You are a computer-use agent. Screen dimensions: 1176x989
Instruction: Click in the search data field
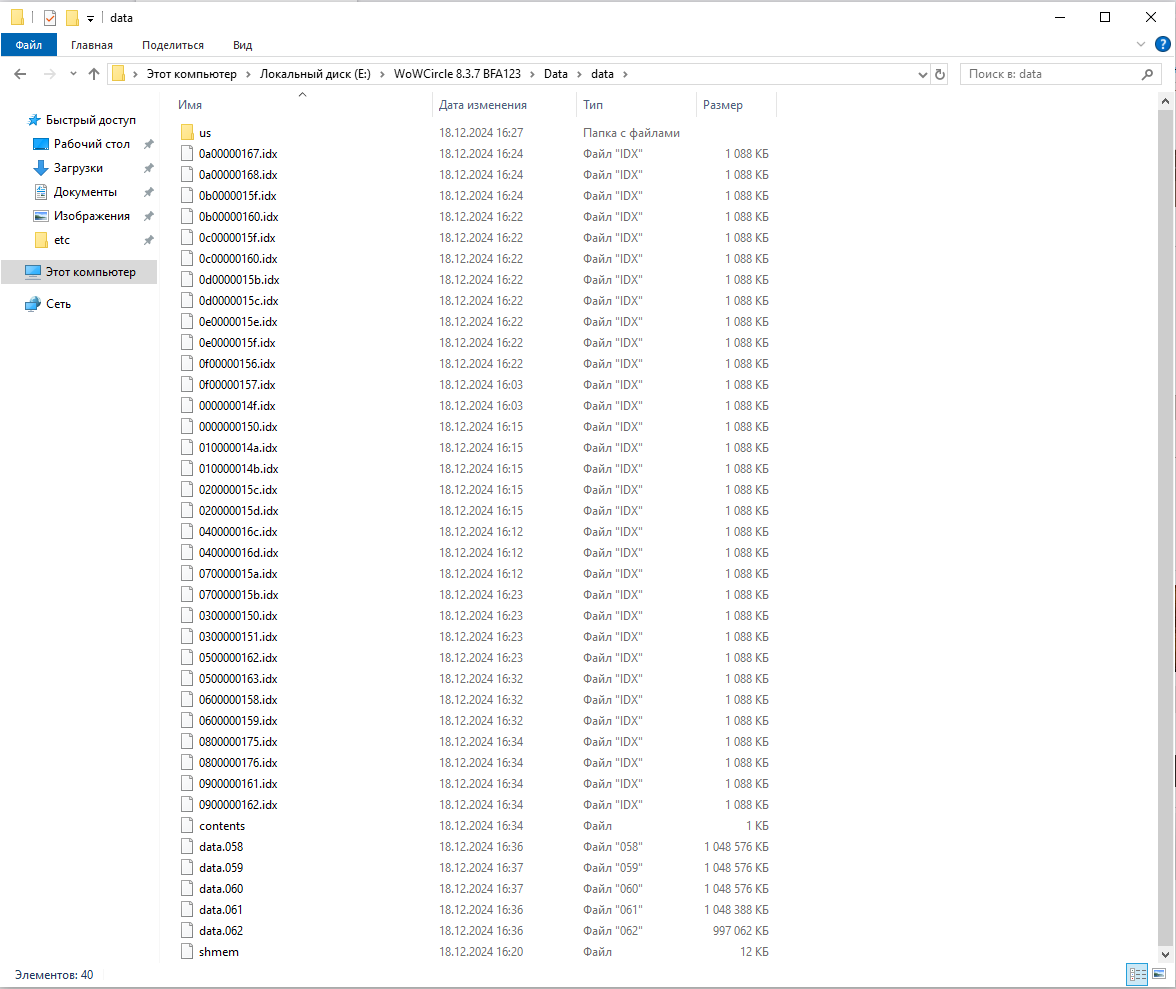[1050, 74]
